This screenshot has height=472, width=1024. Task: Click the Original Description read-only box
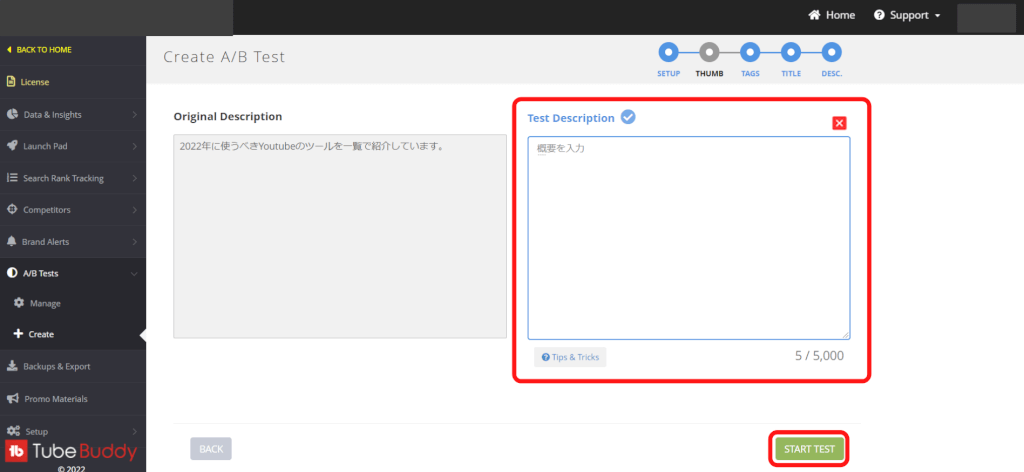[x=340, y=236]
